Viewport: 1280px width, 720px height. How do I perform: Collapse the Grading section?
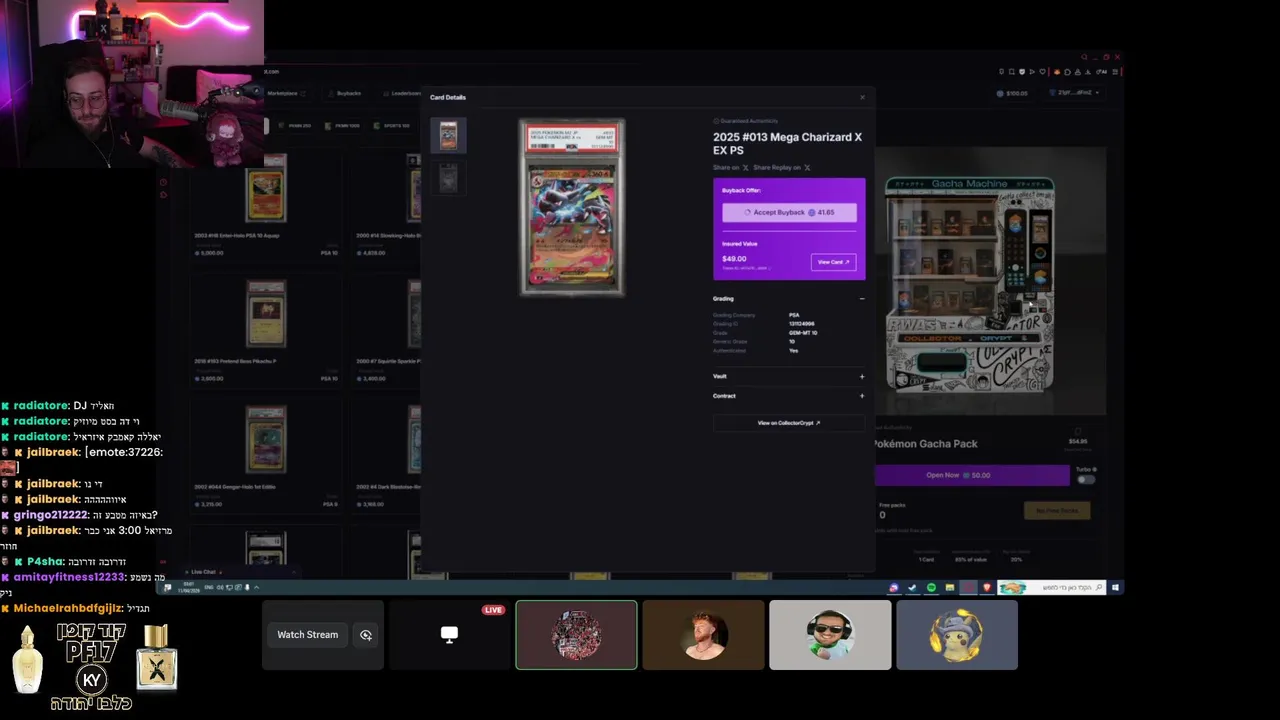point(862,298)
